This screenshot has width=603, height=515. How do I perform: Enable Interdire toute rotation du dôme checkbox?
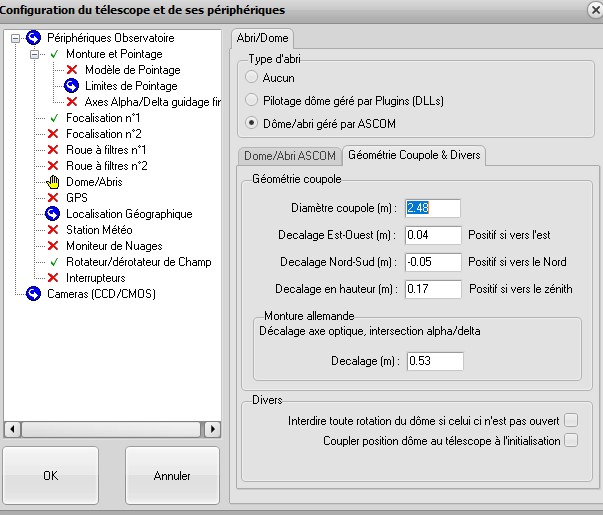(571, 420)
